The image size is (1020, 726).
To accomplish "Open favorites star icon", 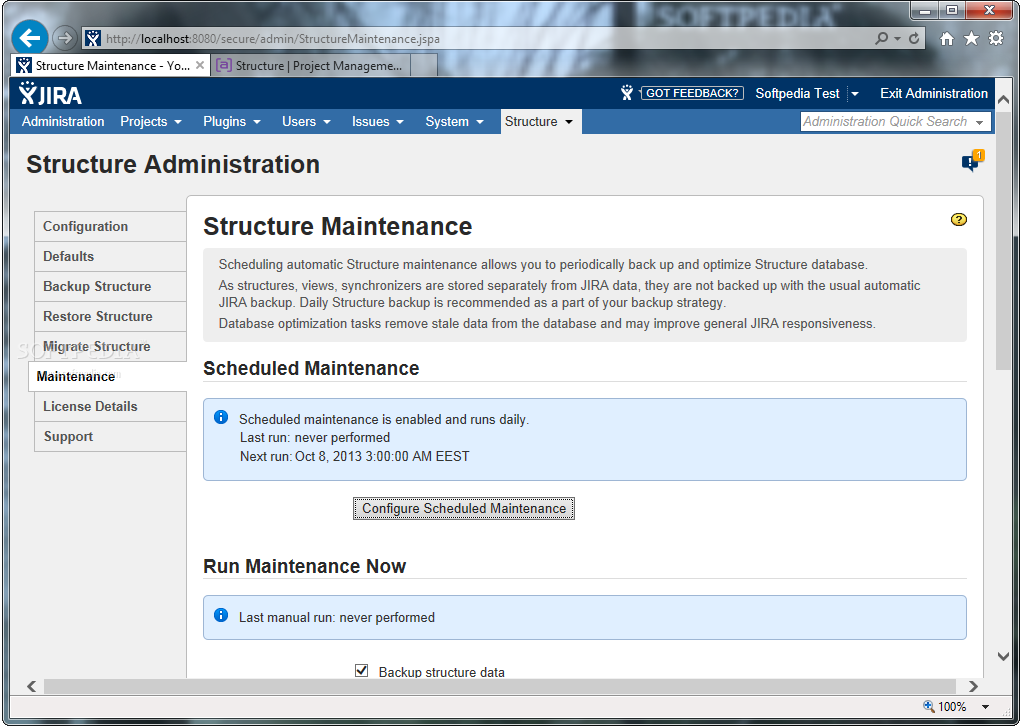I will (971, 38).
